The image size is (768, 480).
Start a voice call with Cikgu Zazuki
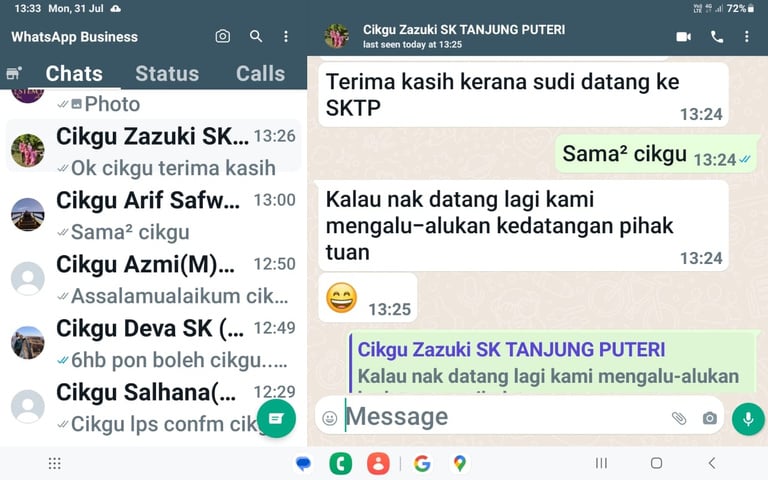tap(717, 37)
